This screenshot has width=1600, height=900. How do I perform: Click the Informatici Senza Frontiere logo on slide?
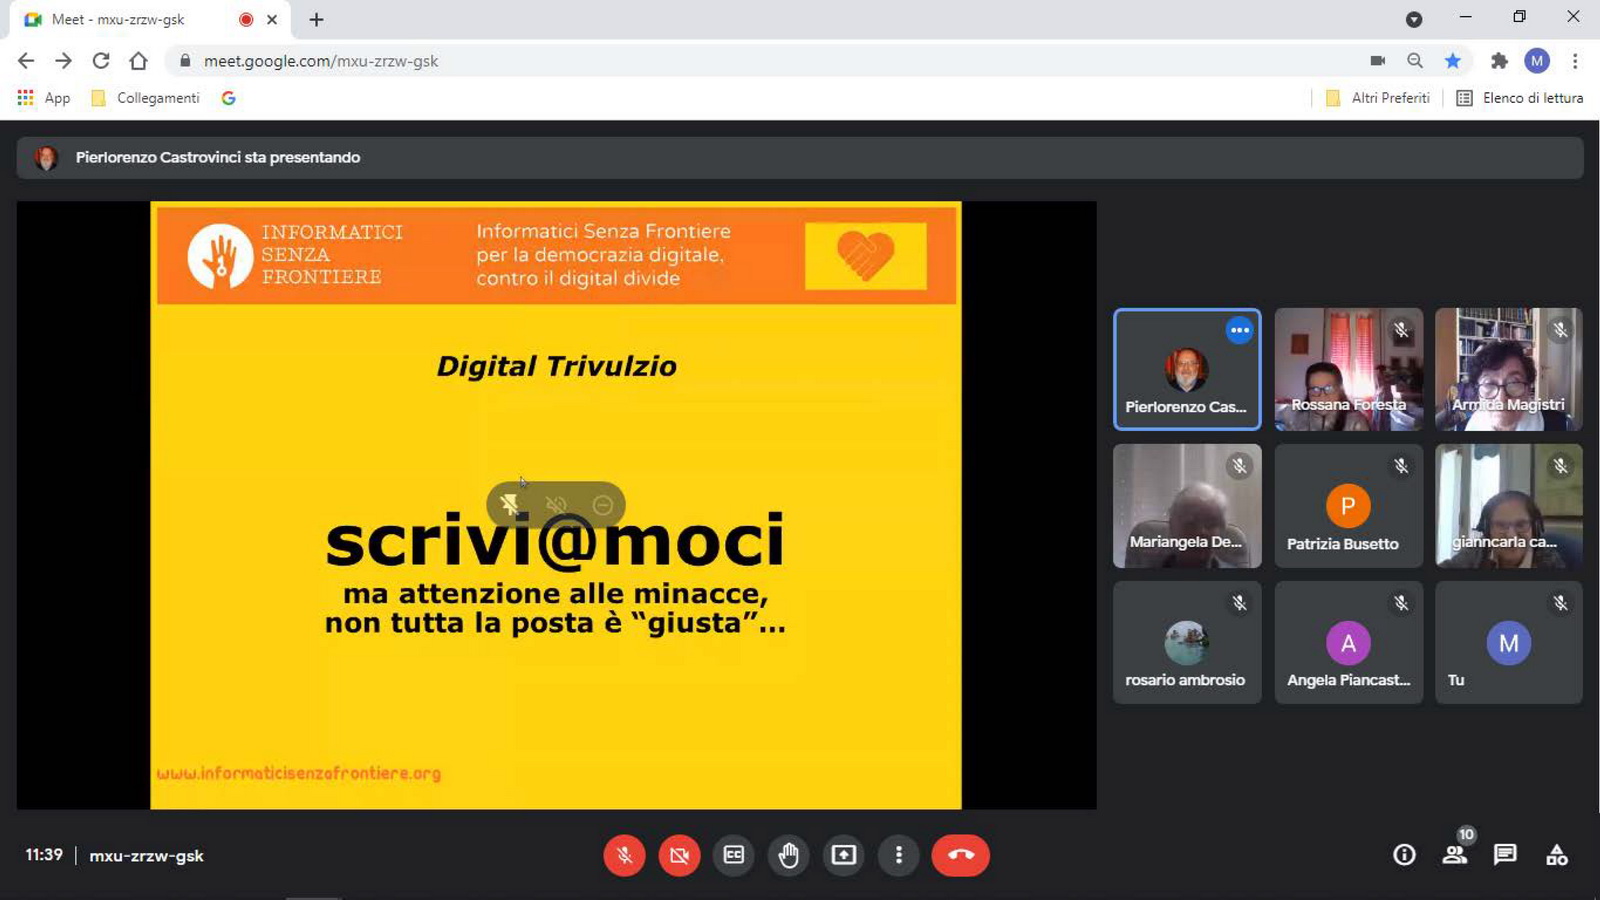(296, 255)
